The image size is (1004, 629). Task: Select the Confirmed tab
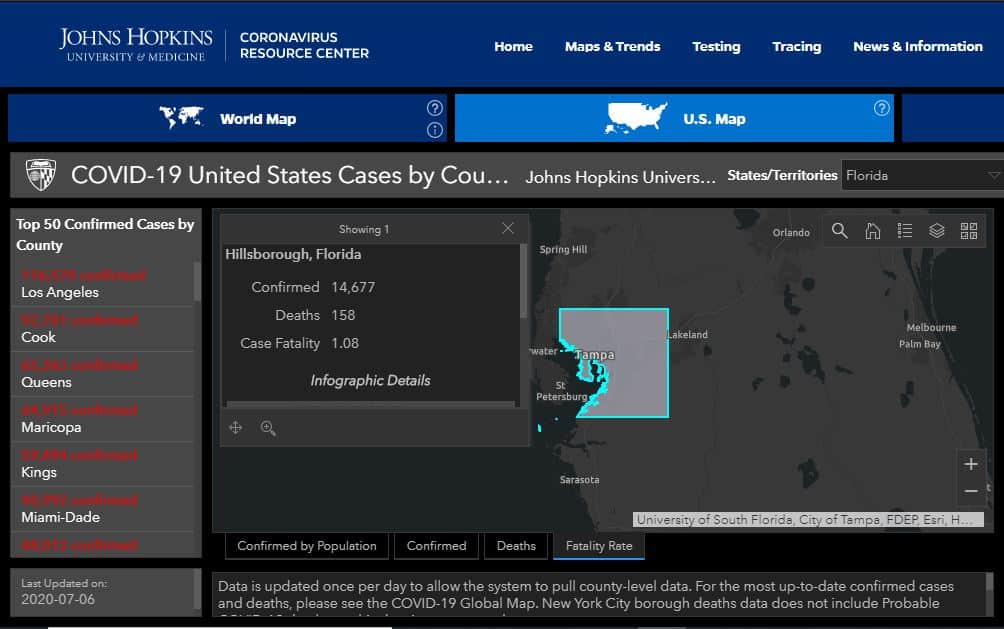point(437,546)
